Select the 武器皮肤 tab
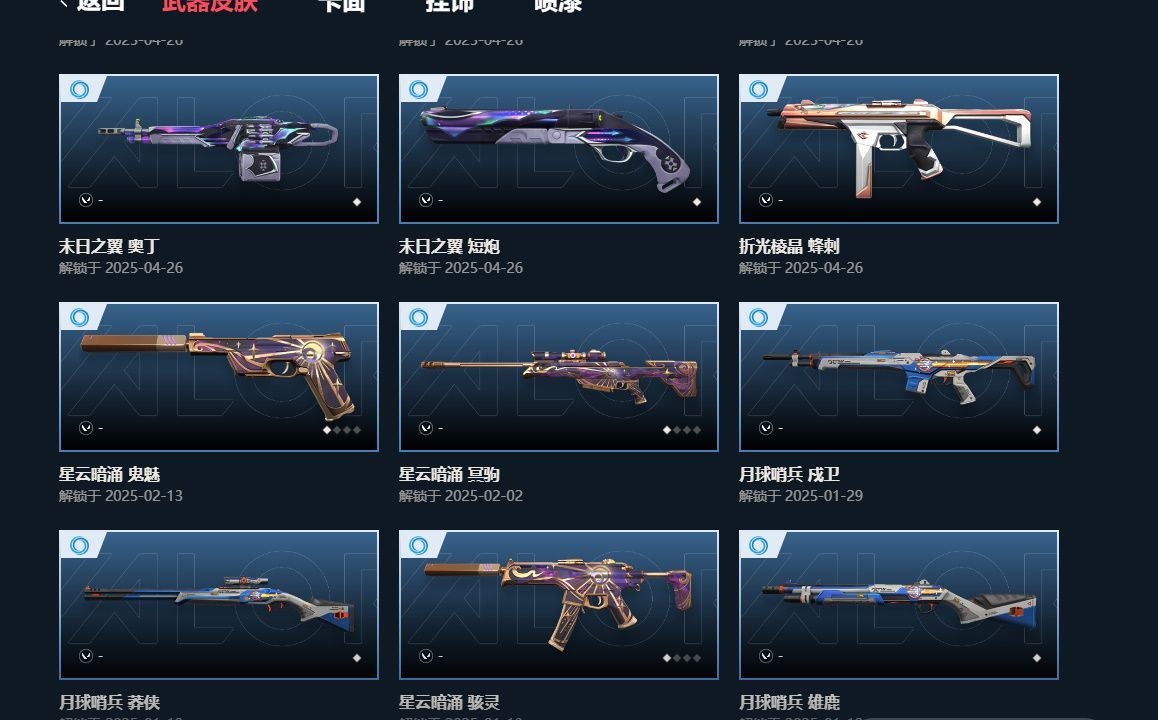This screenshot has height=720, width=1158. click(x=210, y=4)
